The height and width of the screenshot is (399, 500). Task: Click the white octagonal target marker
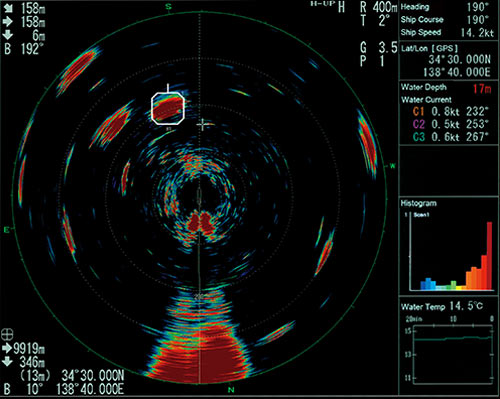click(168, 108)
